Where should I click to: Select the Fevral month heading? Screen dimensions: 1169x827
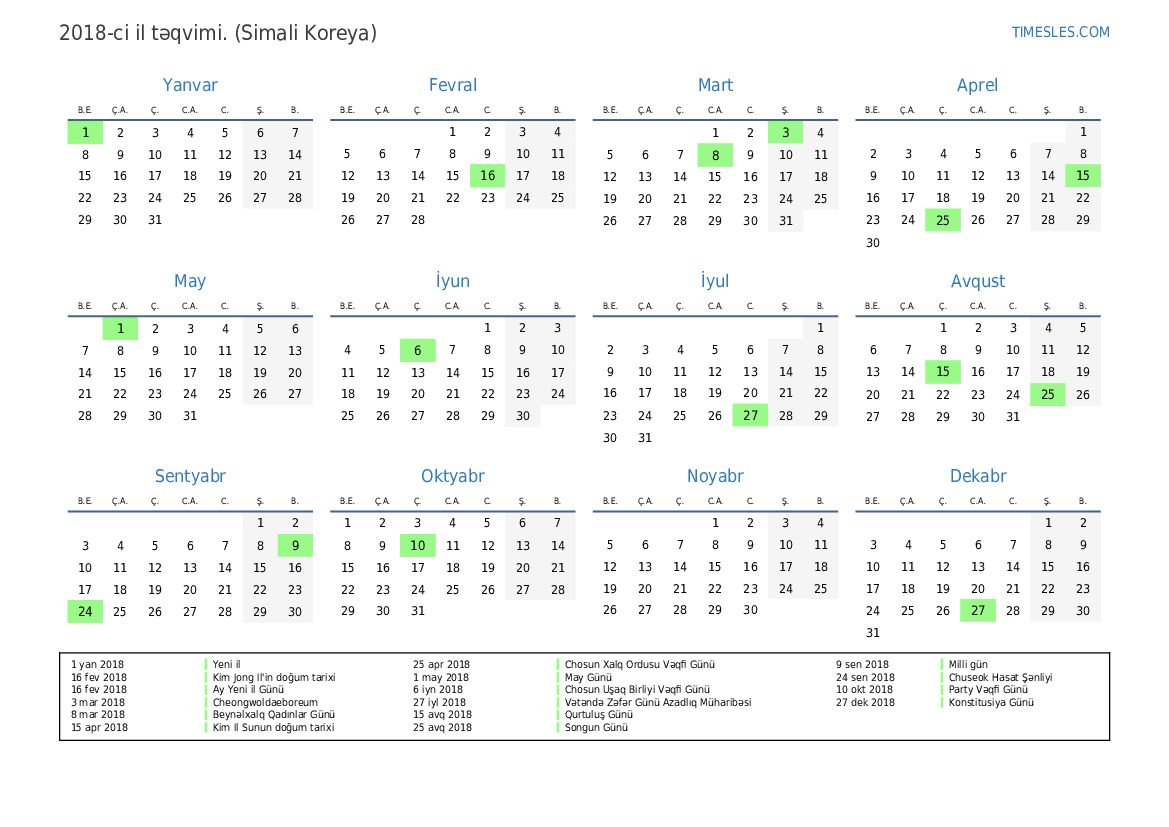(x=453, y=85)
